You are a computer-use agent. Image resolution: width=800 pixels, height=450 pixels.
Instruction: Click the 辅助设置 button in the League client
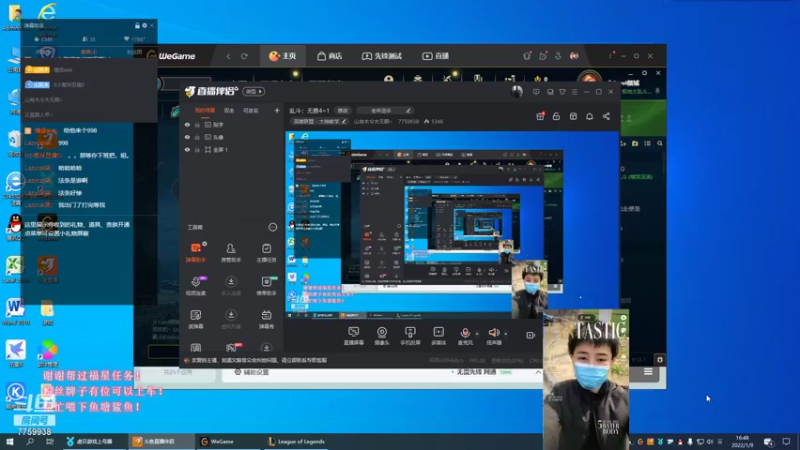point(251,372)
